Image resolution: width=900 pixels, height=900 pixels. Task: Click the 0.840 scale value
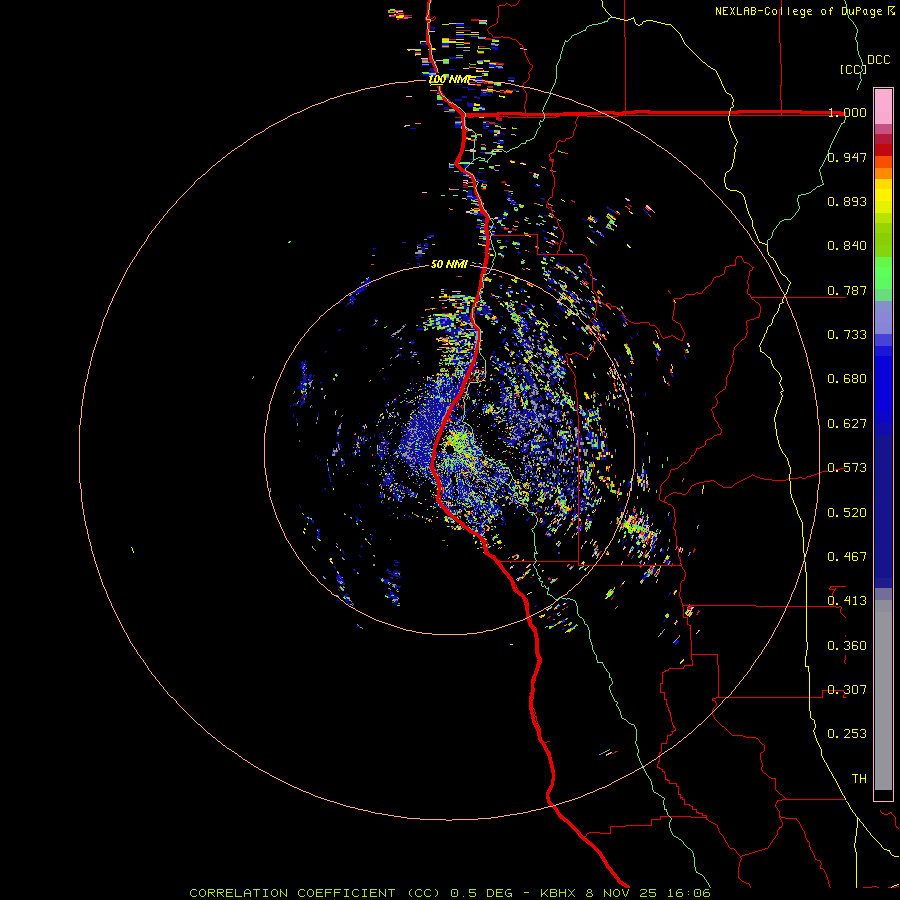pos(847,246)
